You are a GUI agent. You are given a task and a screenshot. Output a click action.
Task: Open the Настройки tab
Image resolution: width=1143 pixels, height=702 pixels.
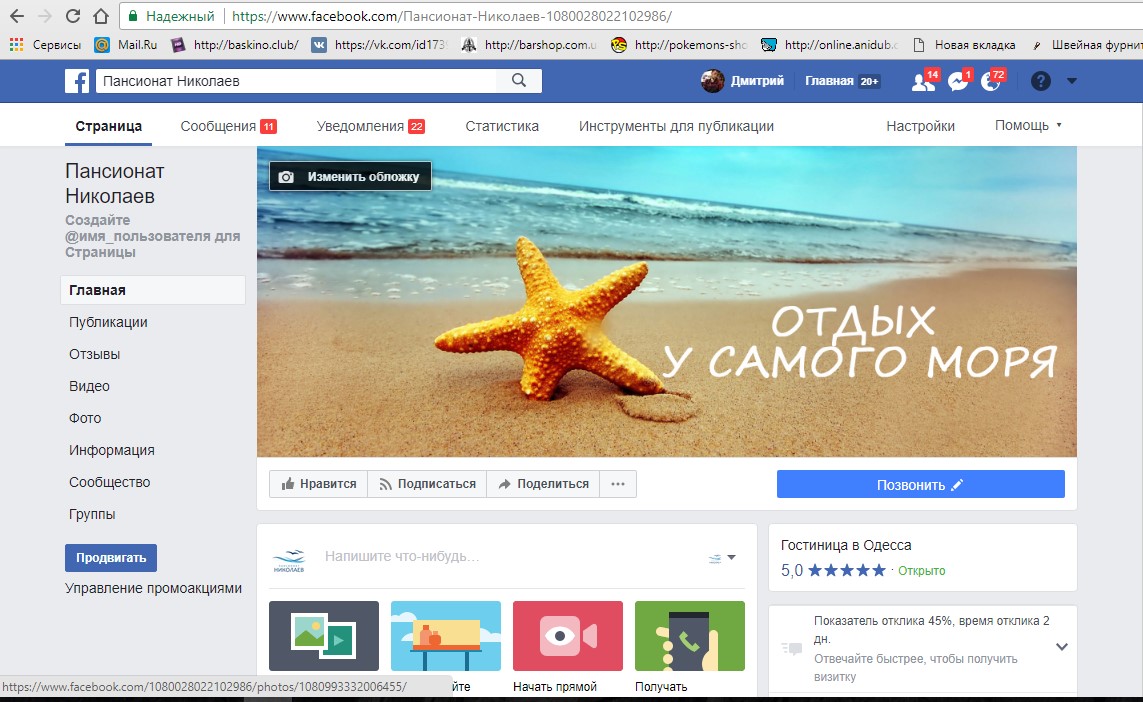pos(921,126)
